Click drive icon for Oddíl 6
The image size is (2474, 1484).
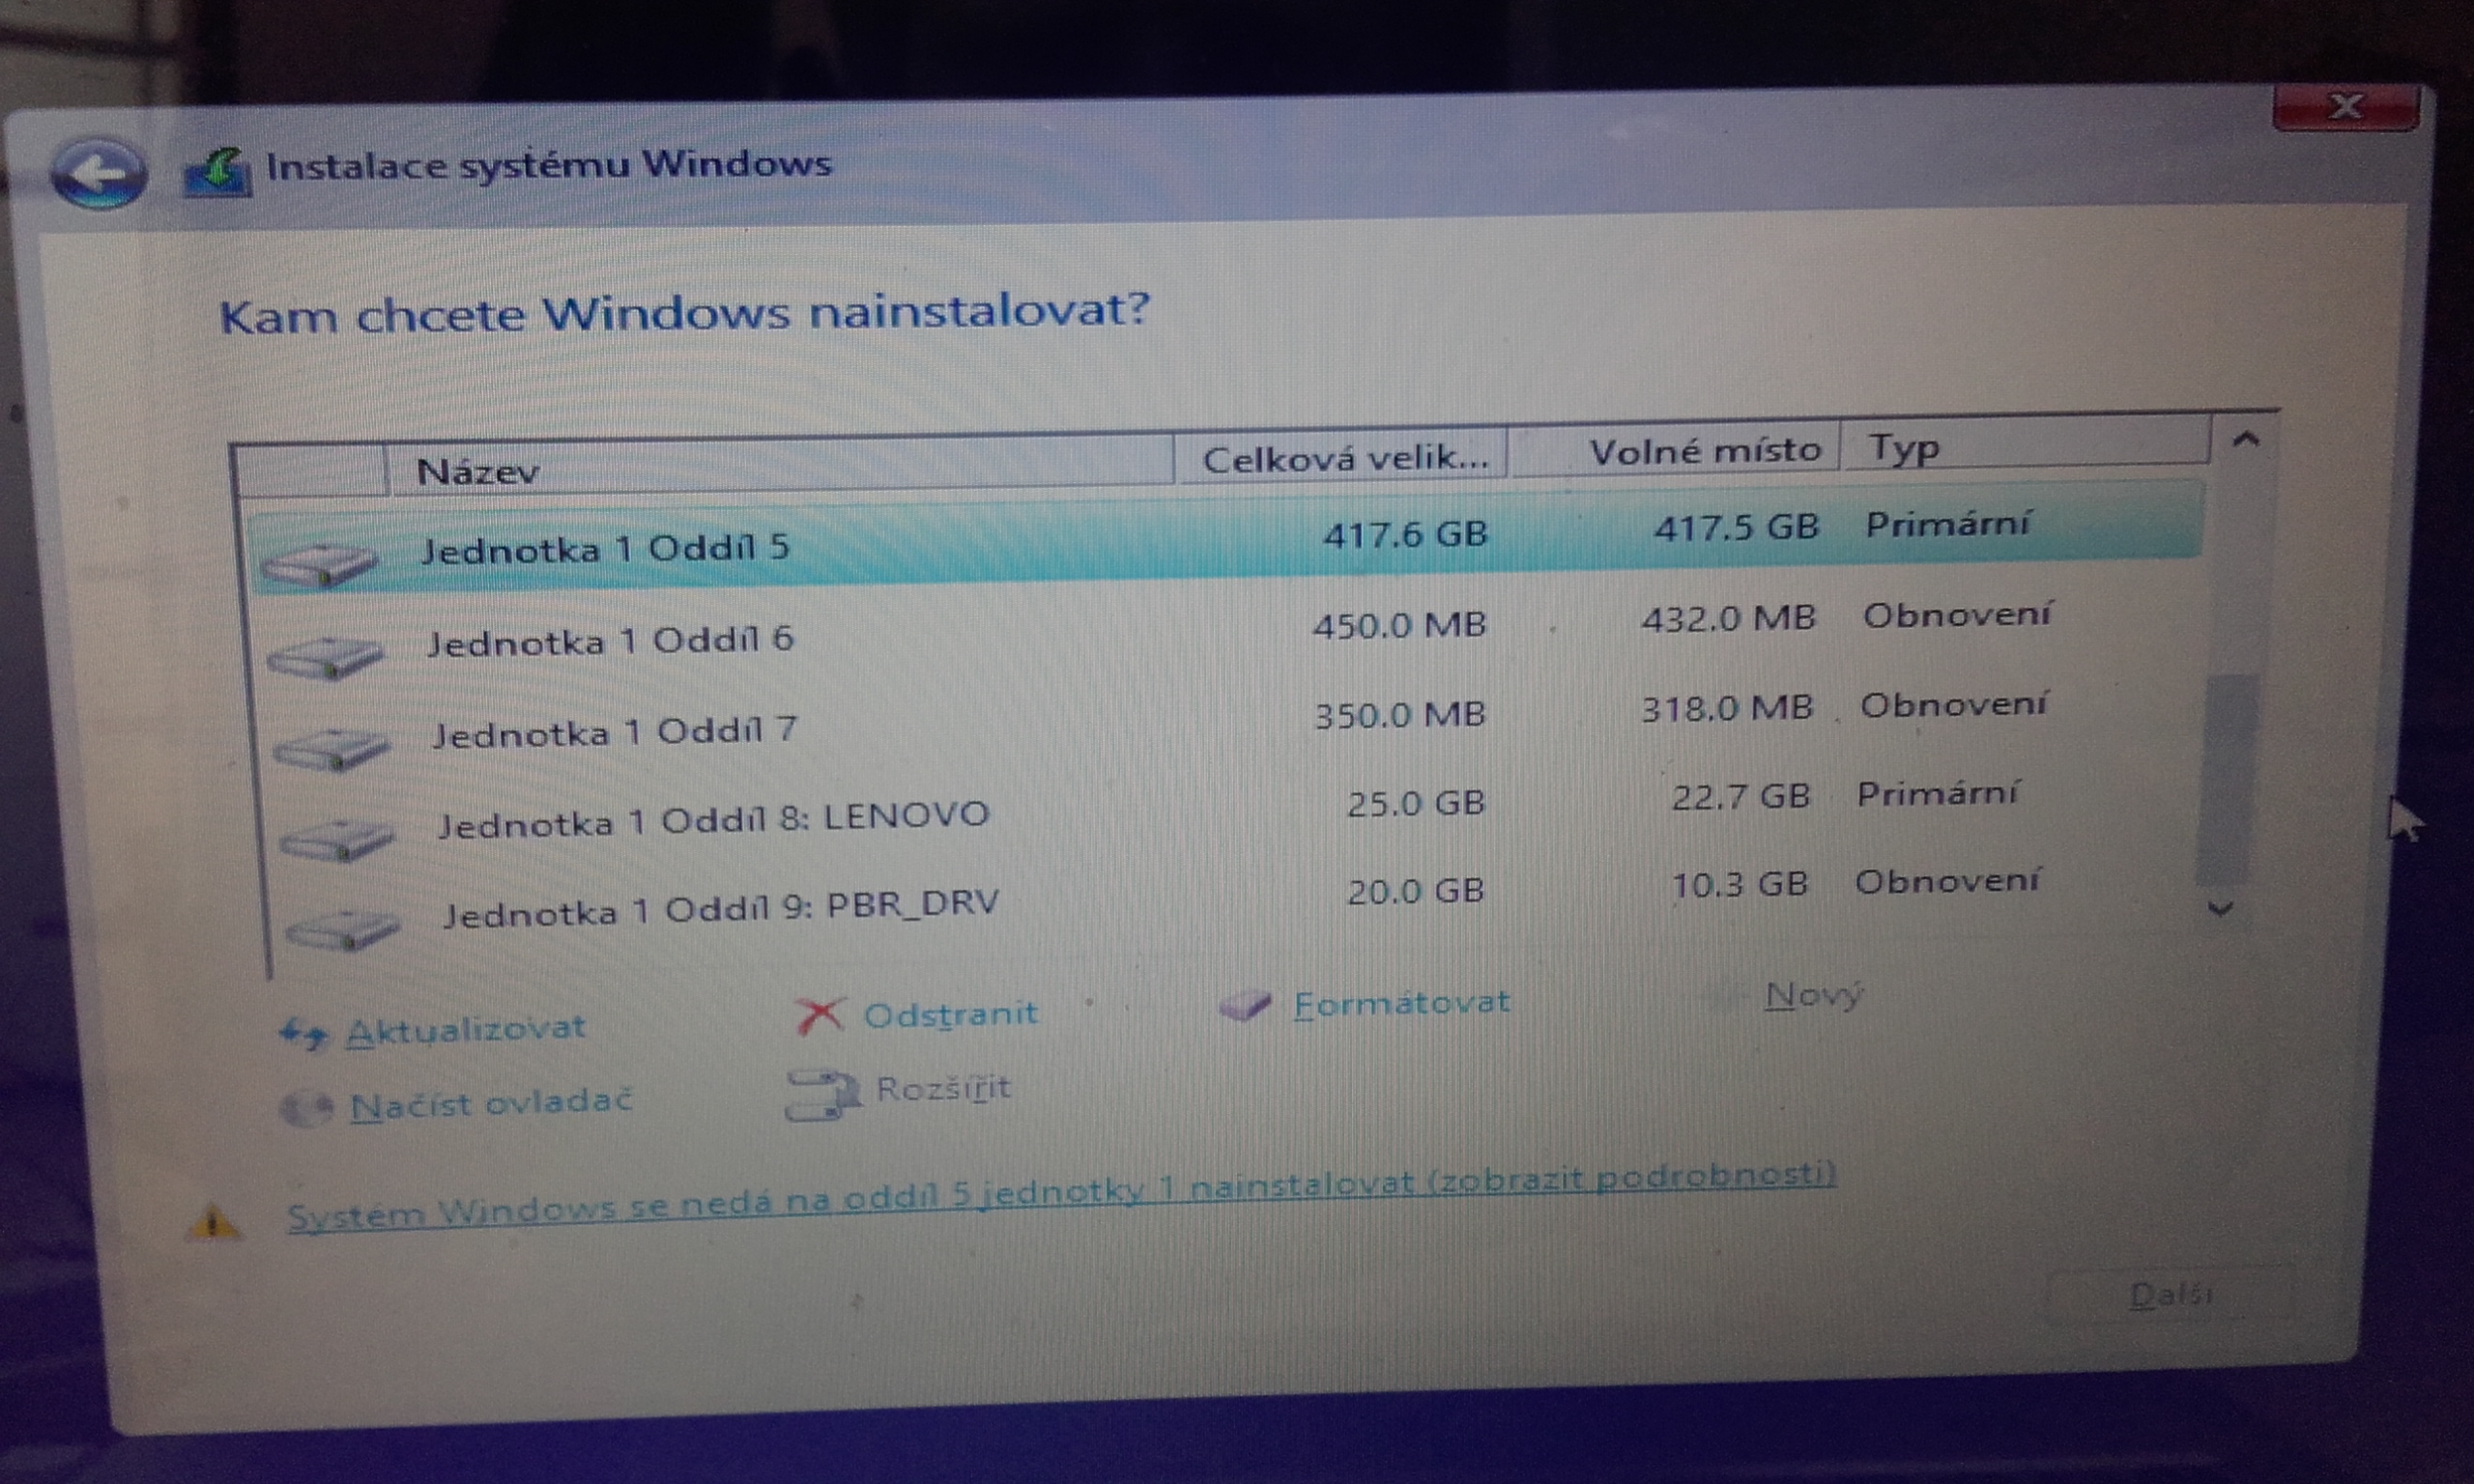click(325, 658)
